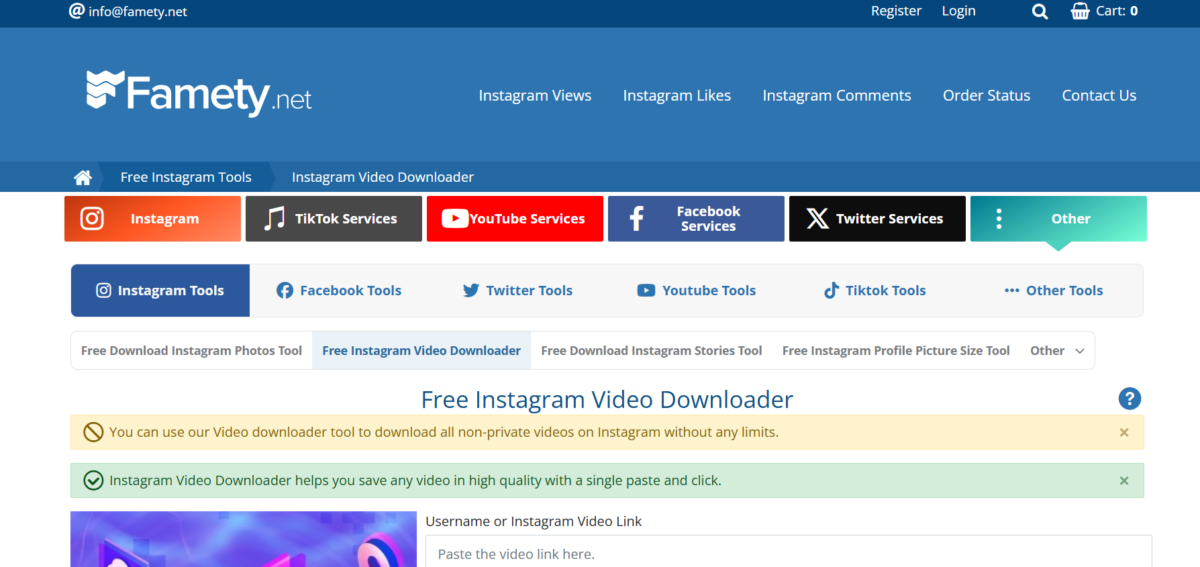Open the shopping cart icon

click(x=1080, y=11)
